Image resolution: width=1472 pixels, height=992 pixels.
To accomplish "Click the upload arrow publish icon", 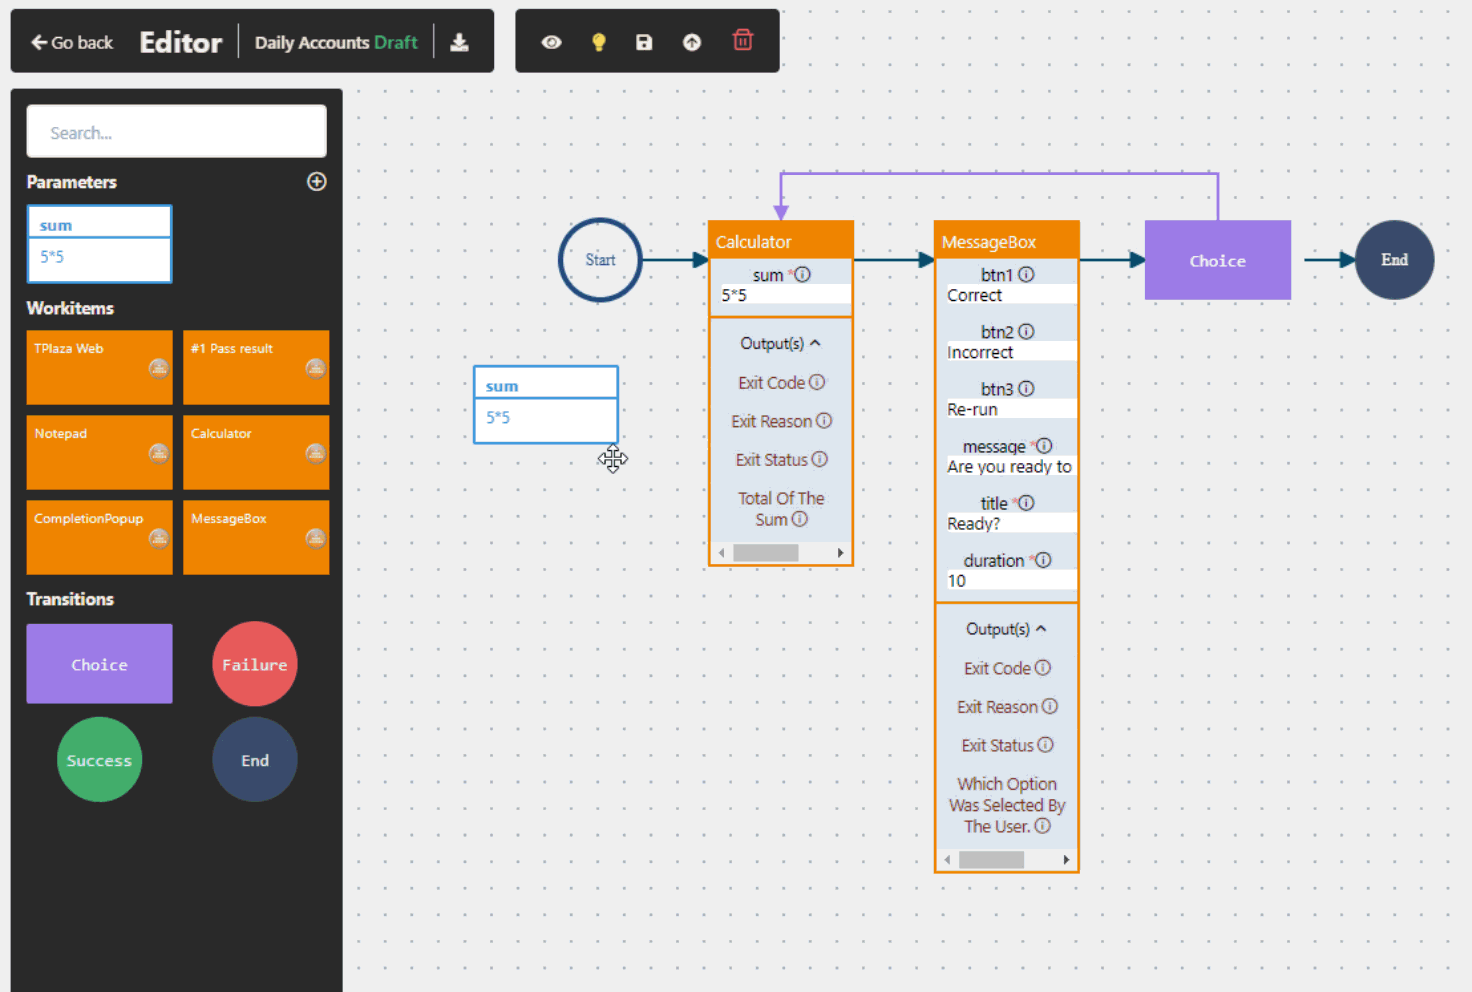I will pos(692,42).
